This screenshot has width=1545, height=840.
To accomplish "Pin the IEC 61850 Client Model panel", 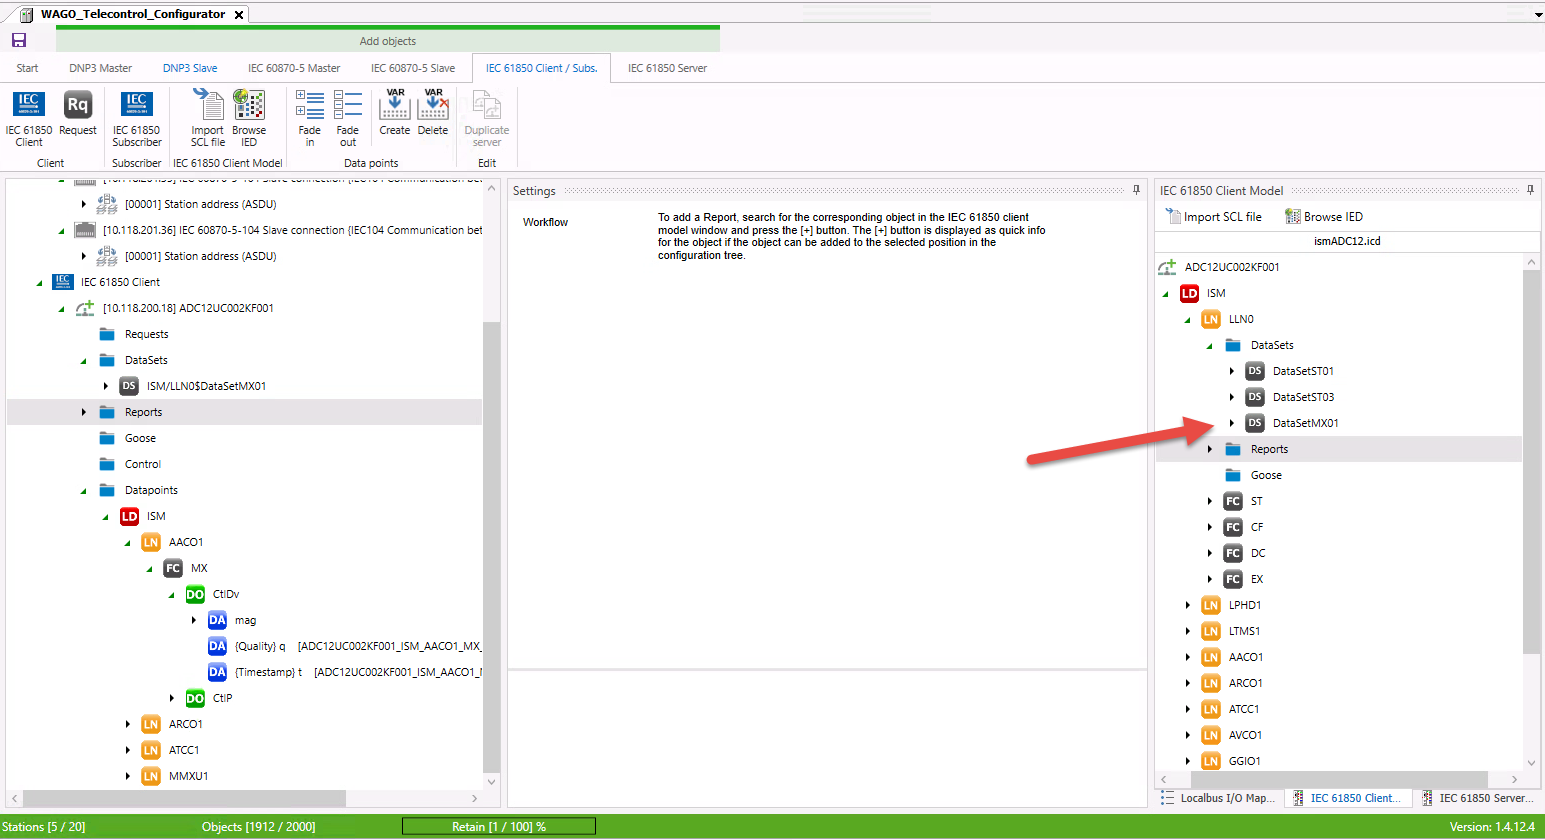I will (1530, 190).
